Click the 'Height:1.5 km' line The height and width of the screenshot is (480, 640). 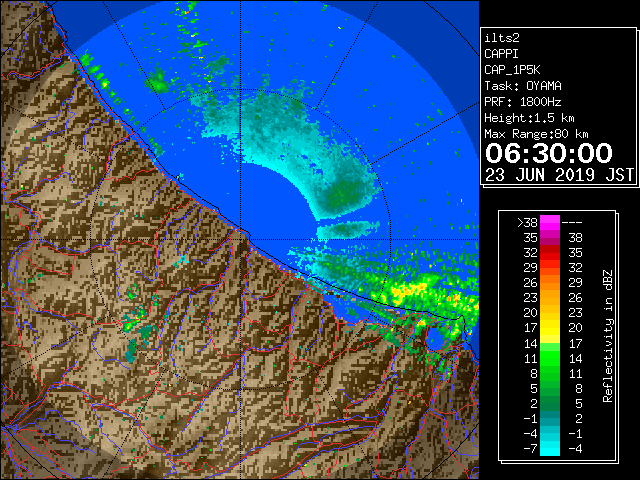point(529,118)
